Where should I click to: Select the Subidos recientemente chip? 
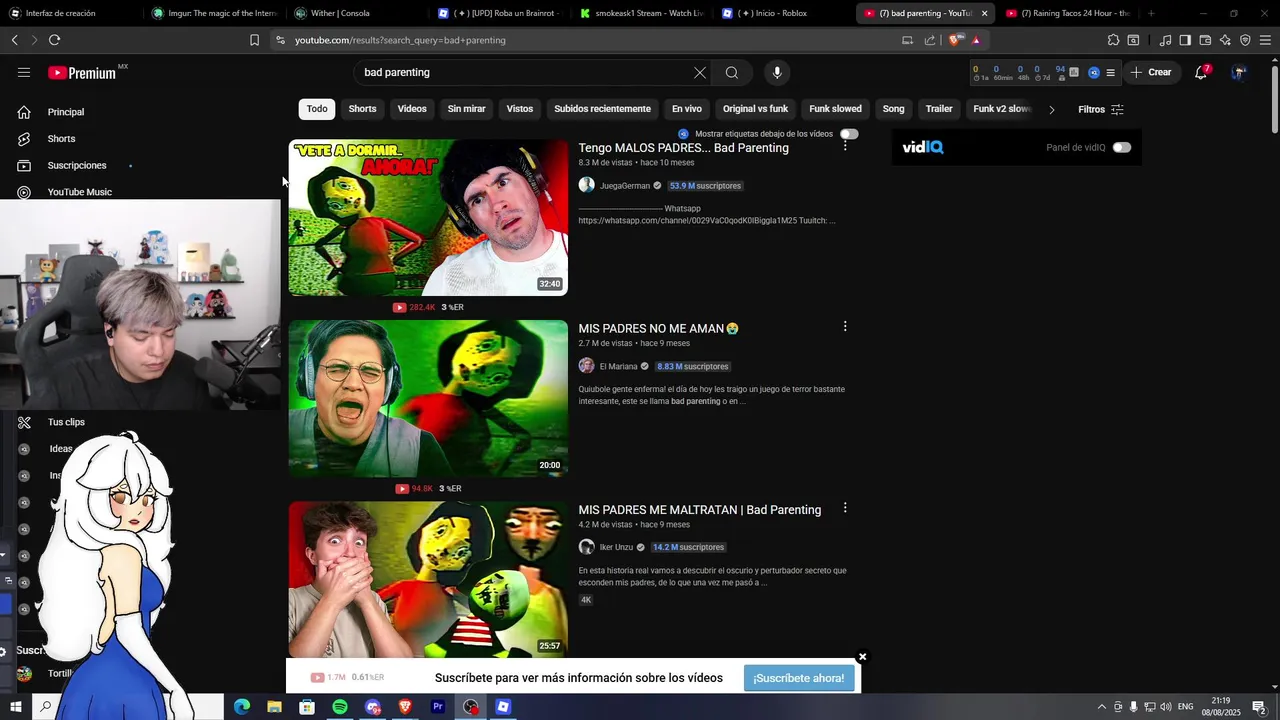(x=602, y=109)
